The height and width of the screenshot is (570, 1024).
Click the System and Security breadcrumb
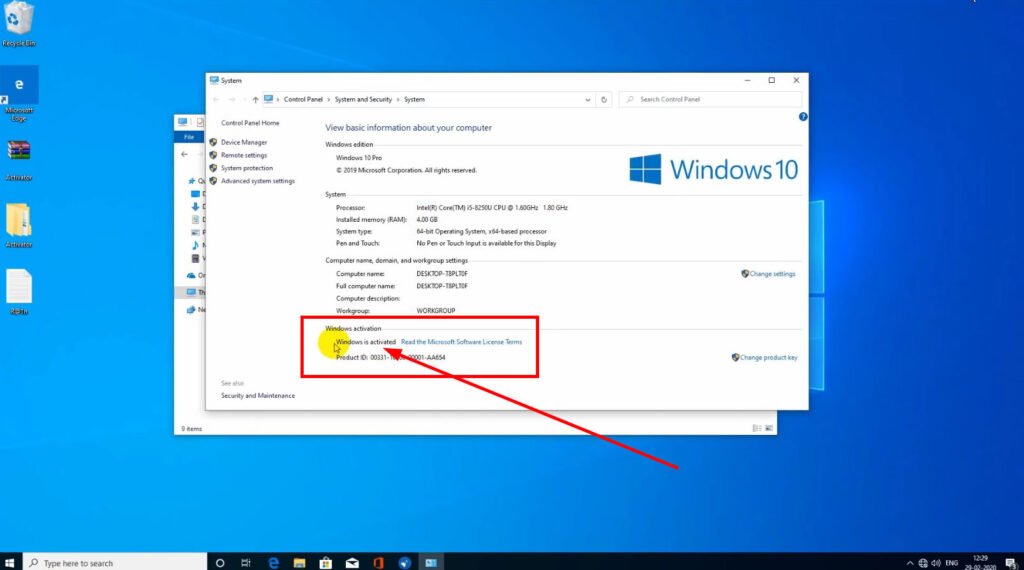click(x=363, y=99)
